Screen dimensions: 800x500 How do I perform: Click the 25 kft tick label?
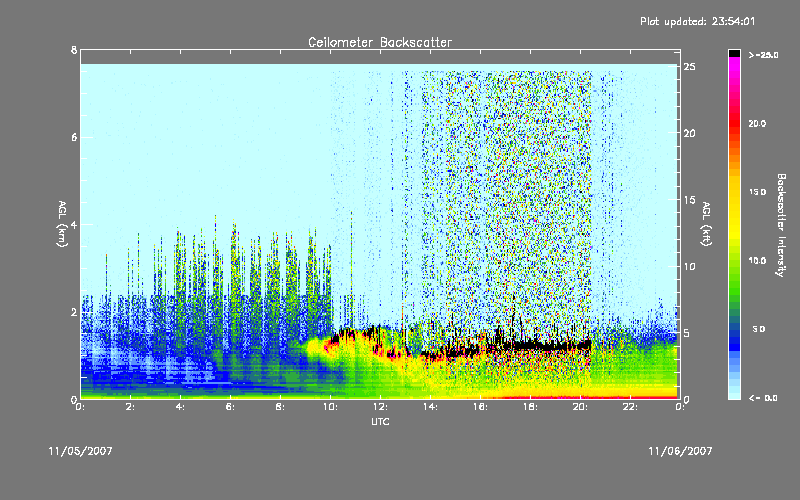click(x=690, y=67)
